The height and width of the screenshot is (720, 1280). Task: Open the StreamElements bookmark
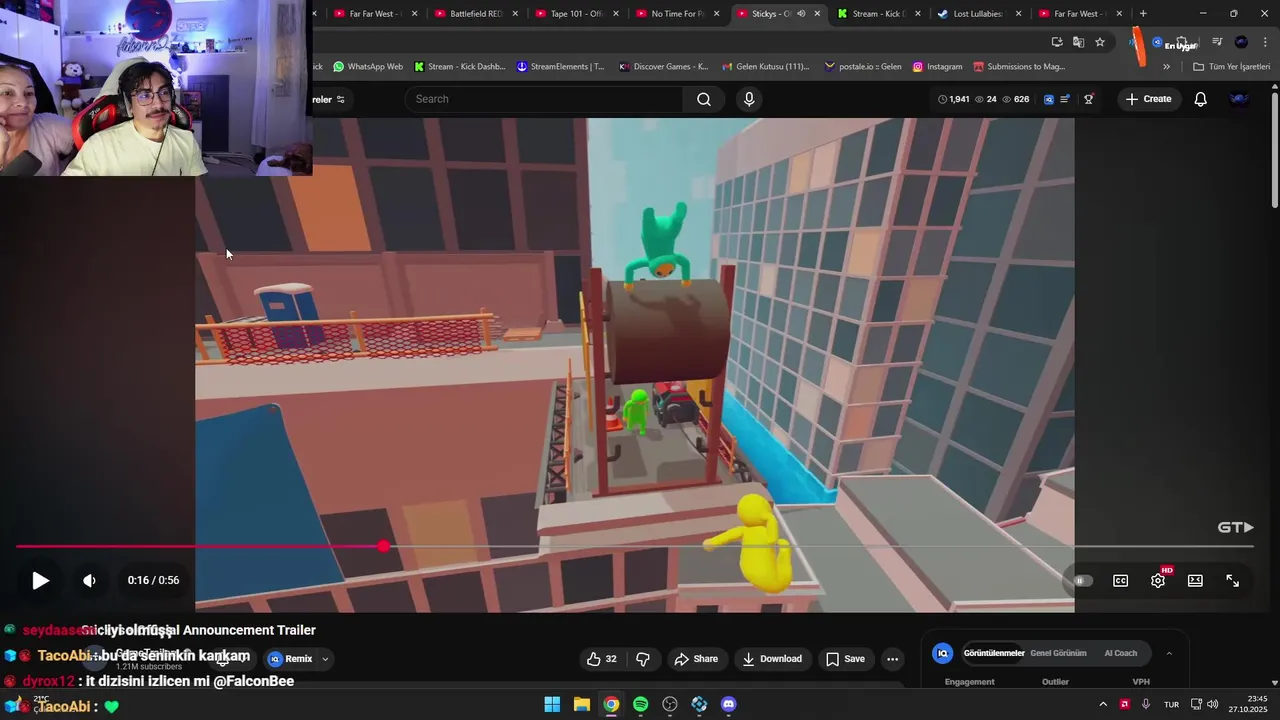(x=560, y=67)
